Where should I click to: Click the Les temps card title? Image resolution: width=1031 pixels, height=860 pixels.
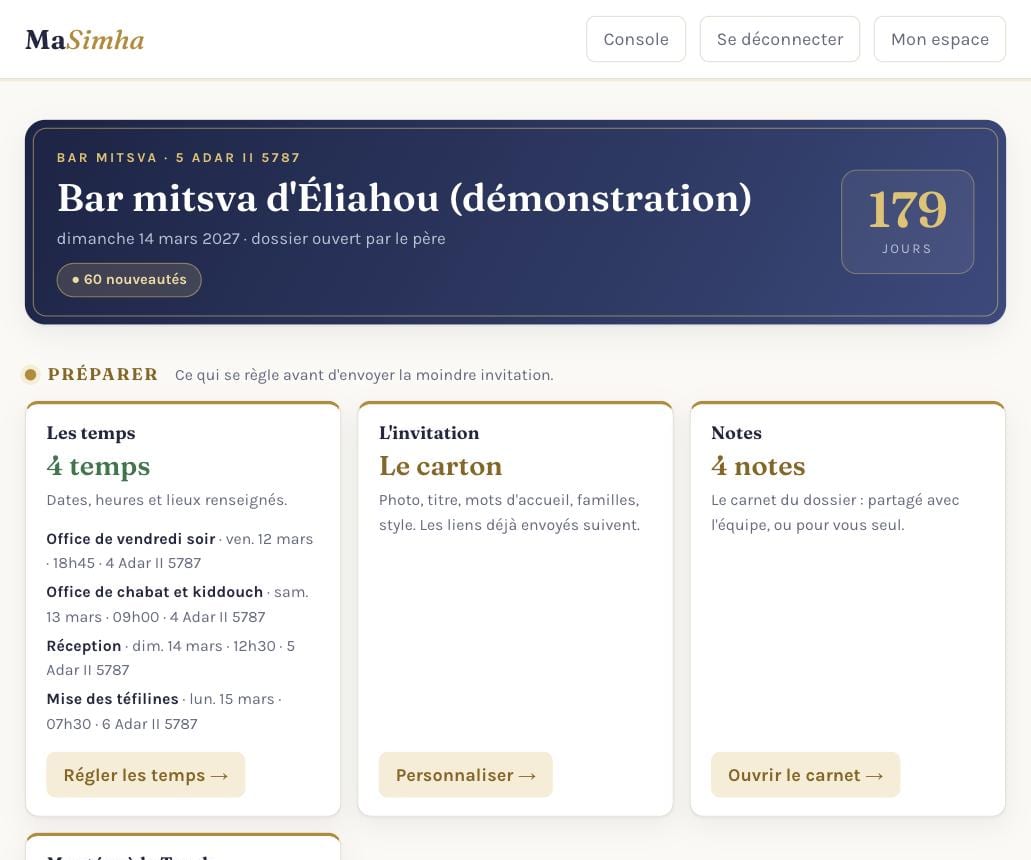coord(91,433)
